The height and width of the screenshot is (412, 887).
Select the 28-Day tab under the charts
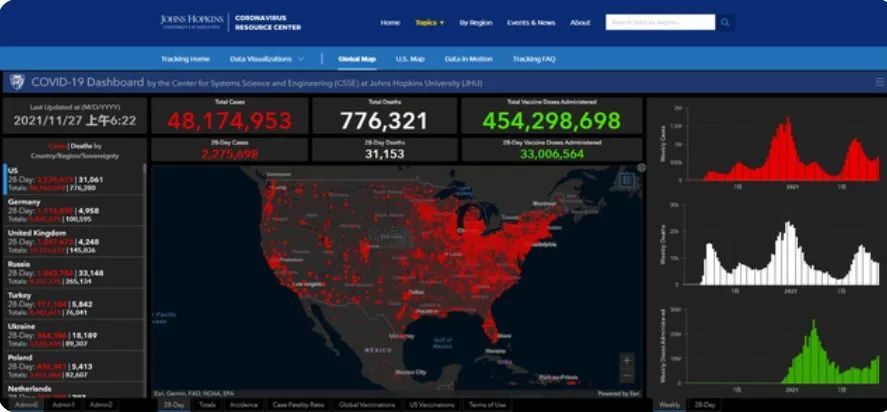point(704,405)
